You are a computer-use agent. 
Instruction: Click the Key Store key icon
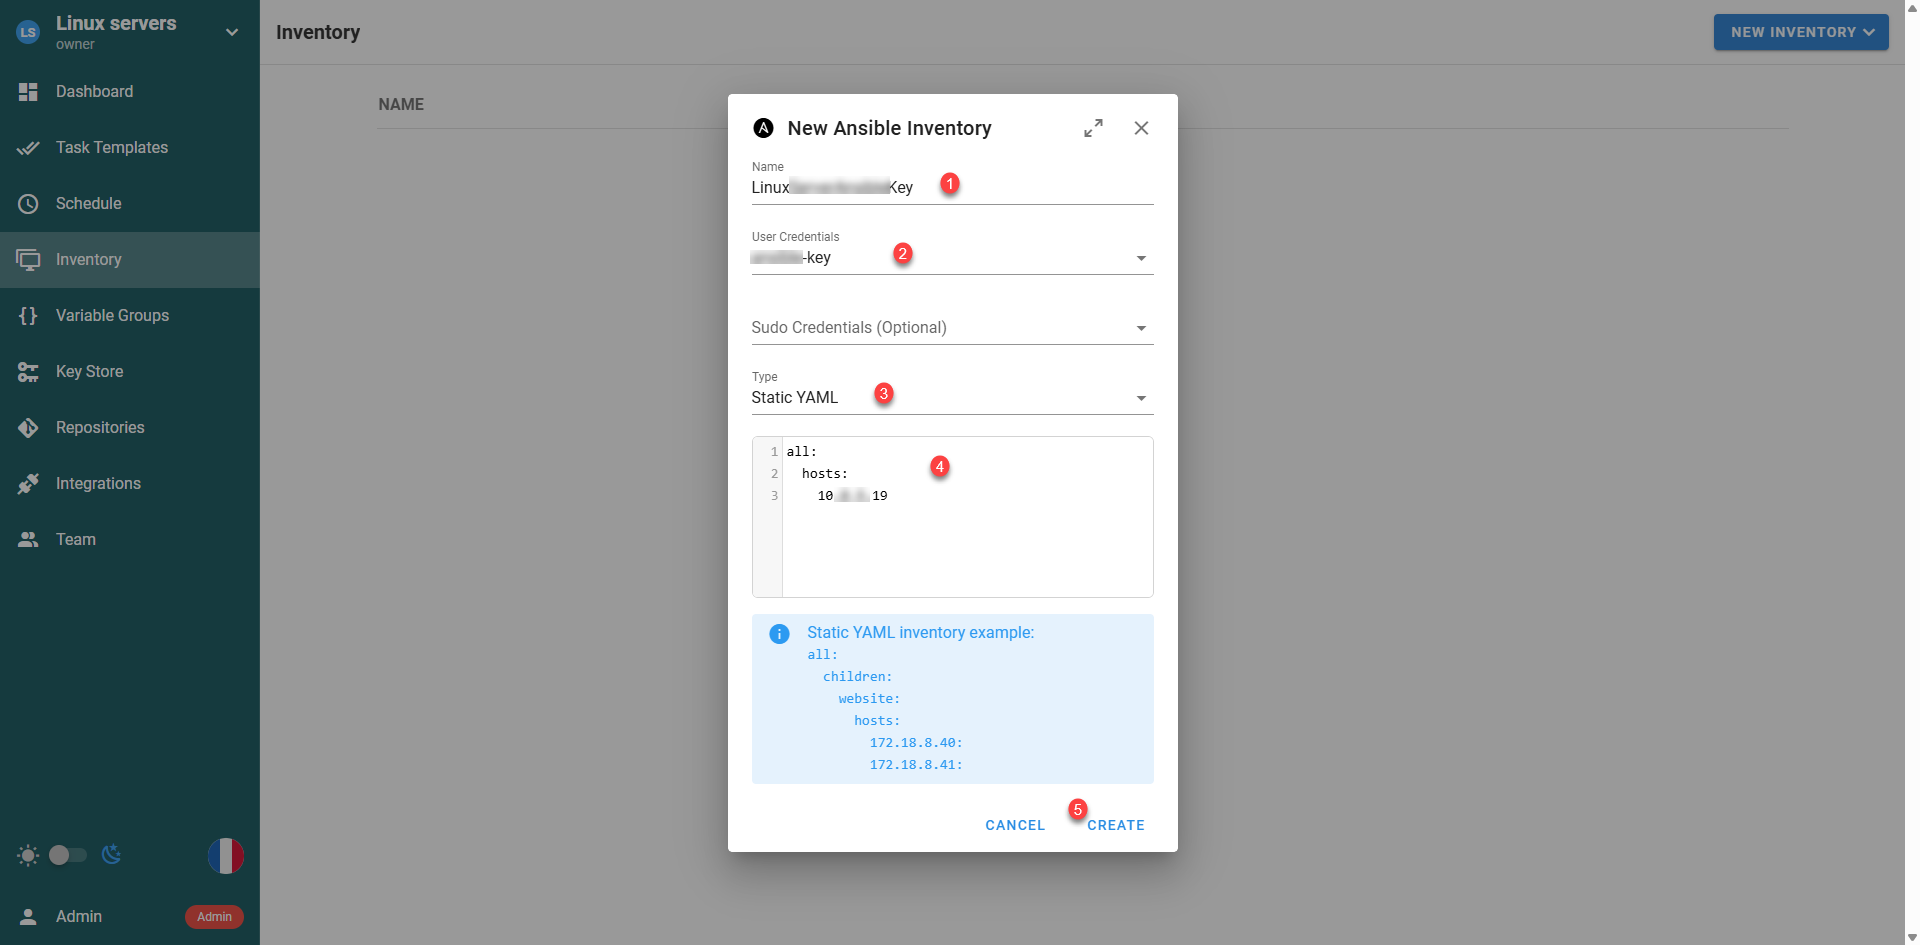pyautogui.click(x=28, y=372)
